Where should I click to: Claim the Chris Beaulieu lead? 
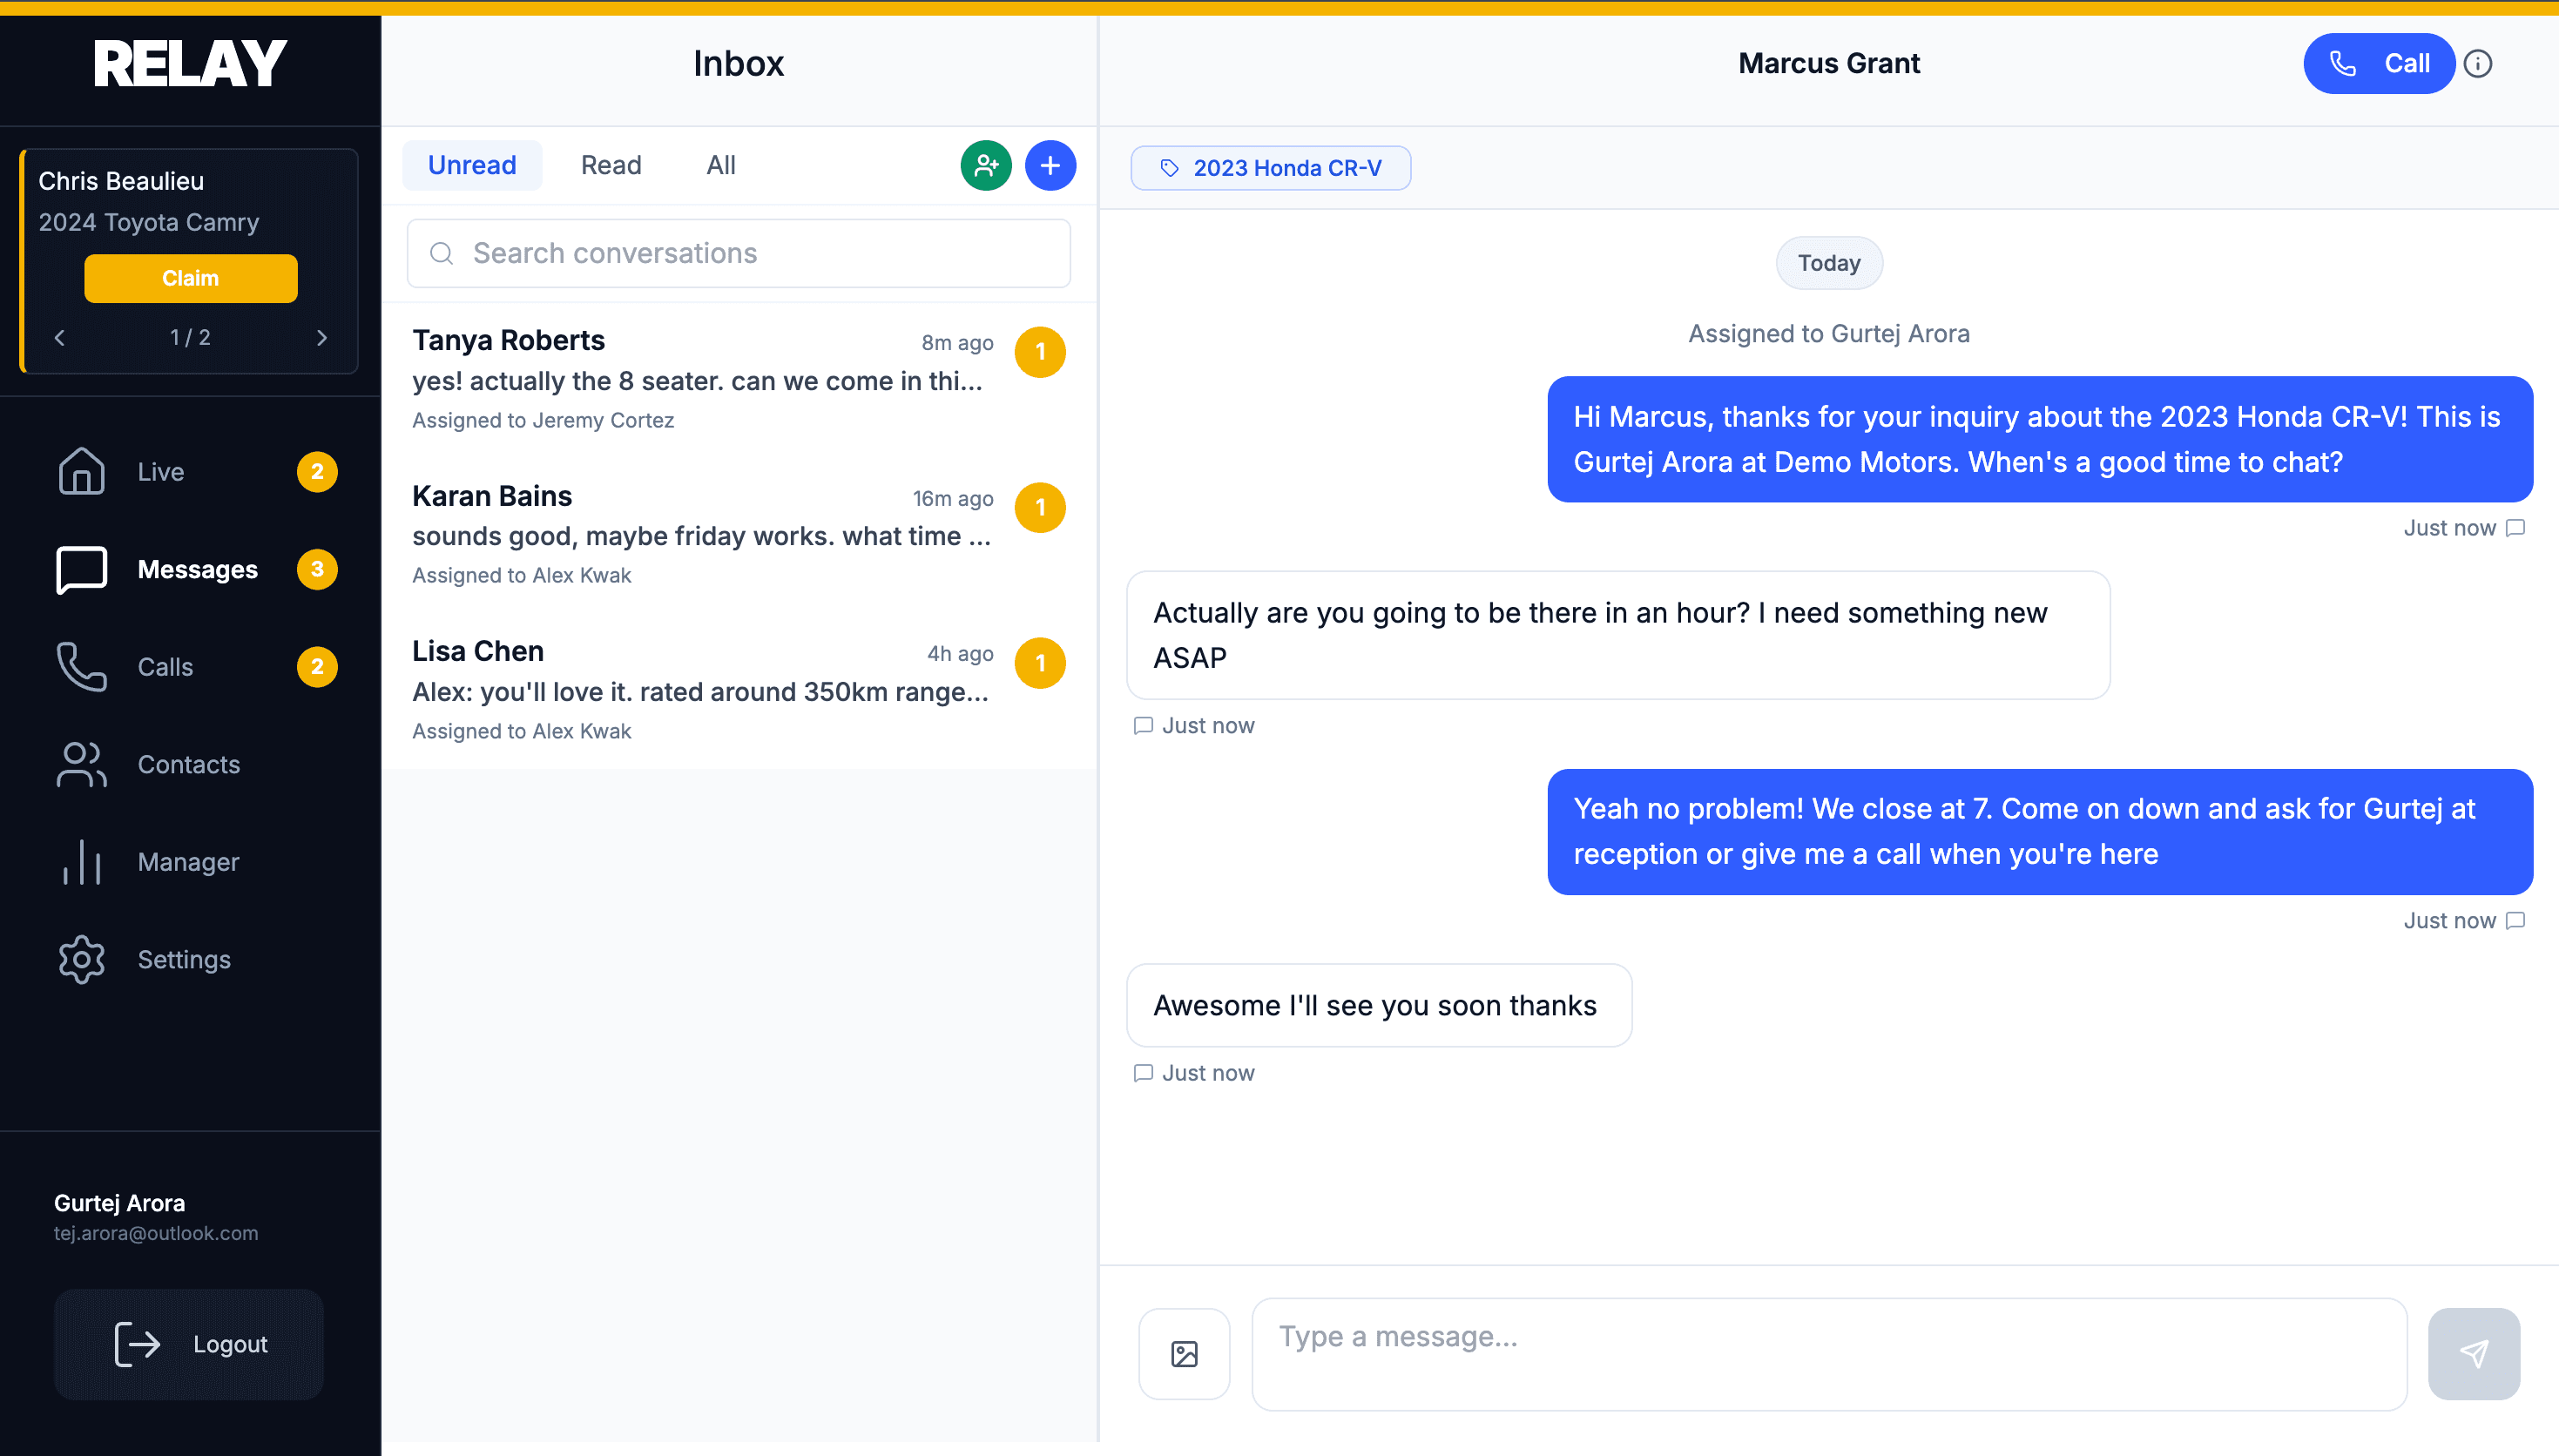pos(190,278)
